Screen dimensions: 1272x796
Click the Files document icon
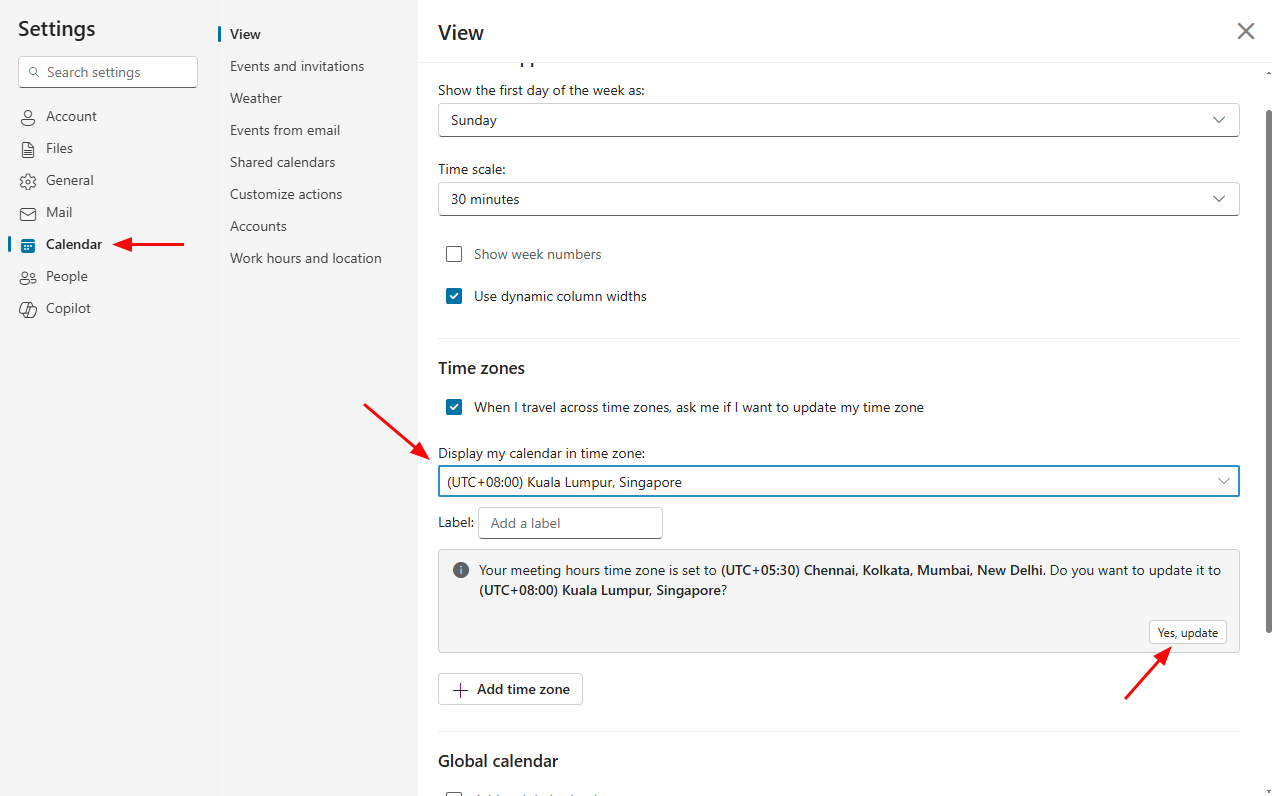point(28,149)
